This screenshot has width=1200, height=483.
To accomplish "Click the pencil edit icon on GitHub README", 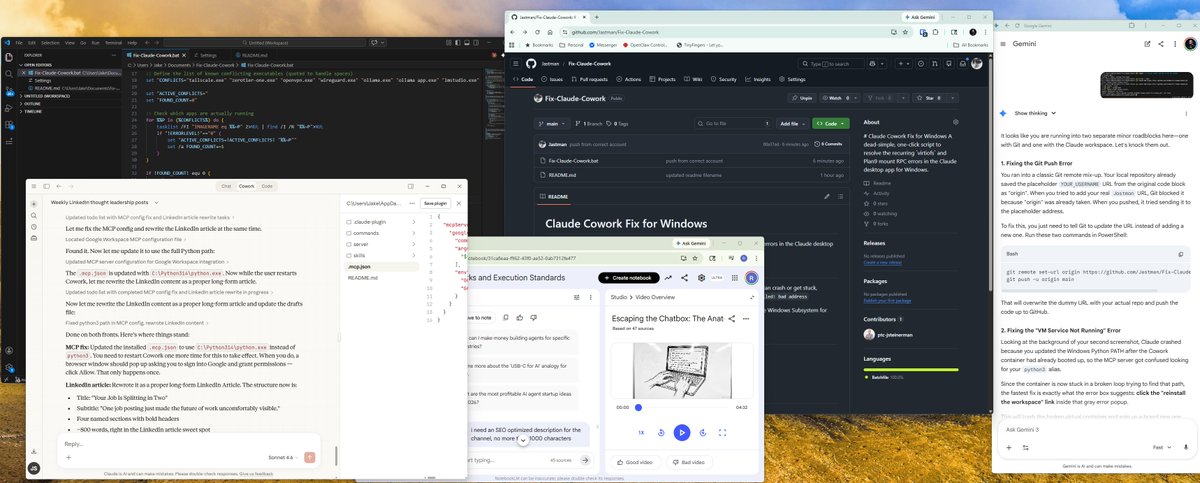I will [827, 197].
